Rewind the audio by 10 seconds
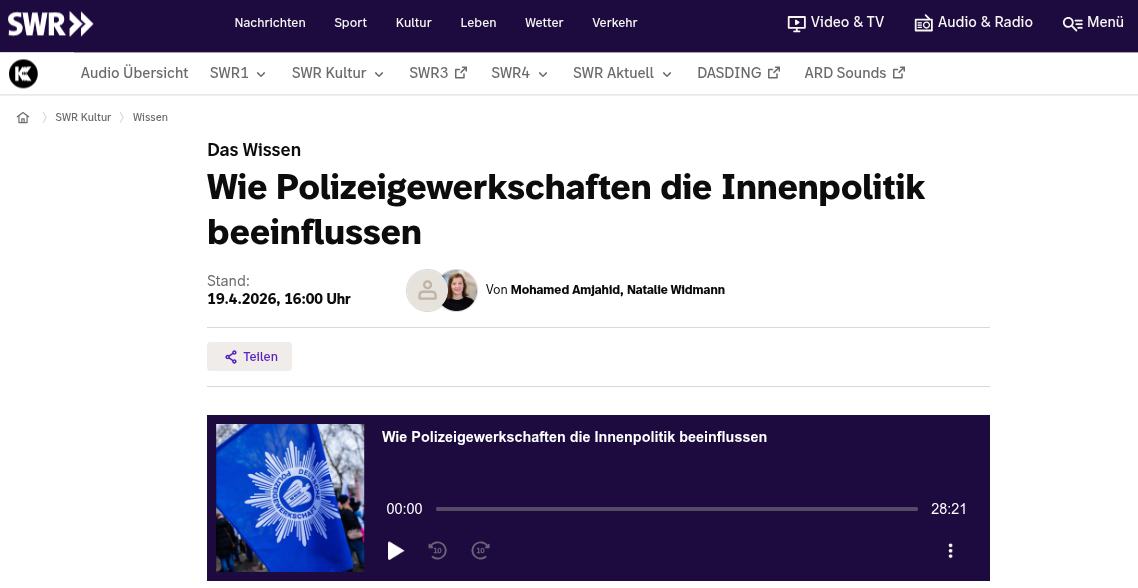The width and height of the screenshot is (1138, 588). [x=438, y=551]
